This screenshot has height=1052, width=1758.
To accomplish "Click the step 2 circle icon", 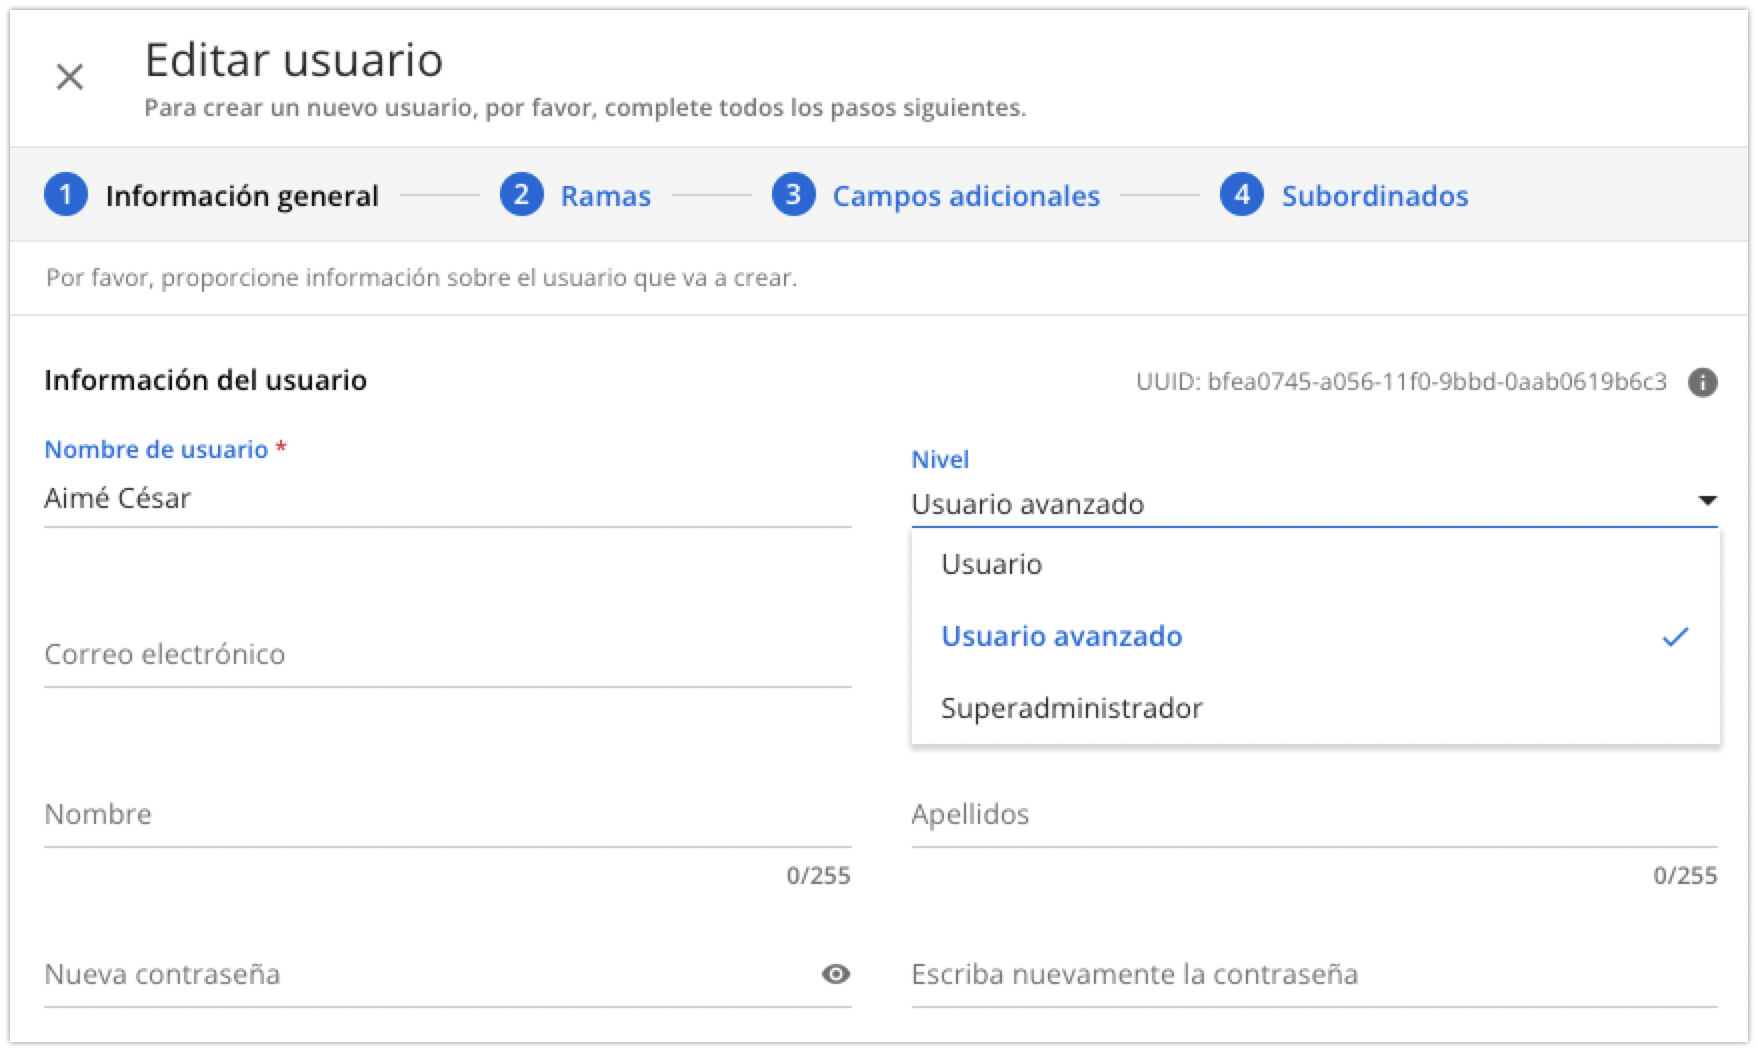I will coord(522,196).
